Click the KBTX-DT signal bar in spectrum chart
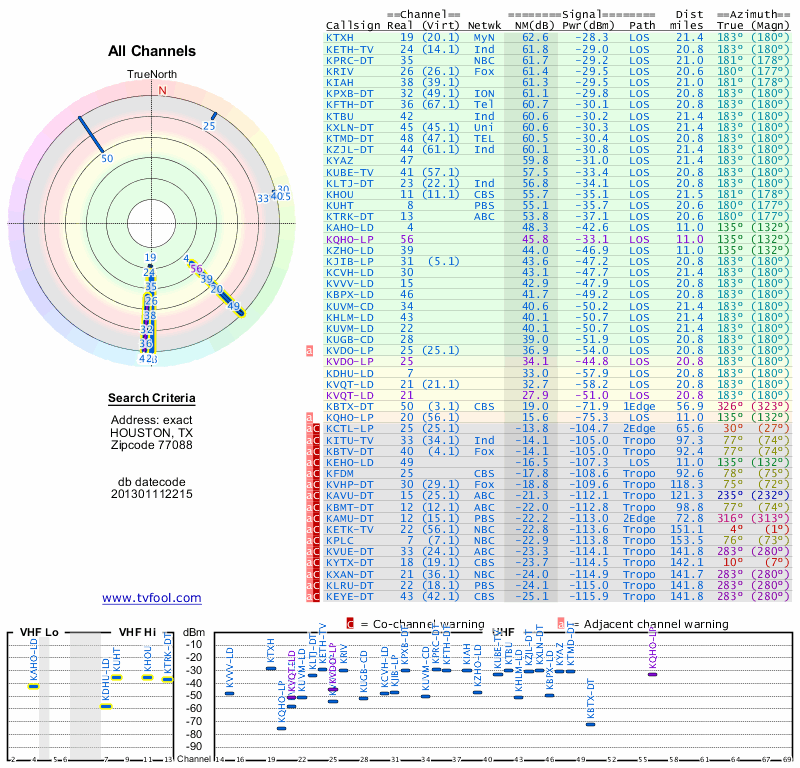 591,723
